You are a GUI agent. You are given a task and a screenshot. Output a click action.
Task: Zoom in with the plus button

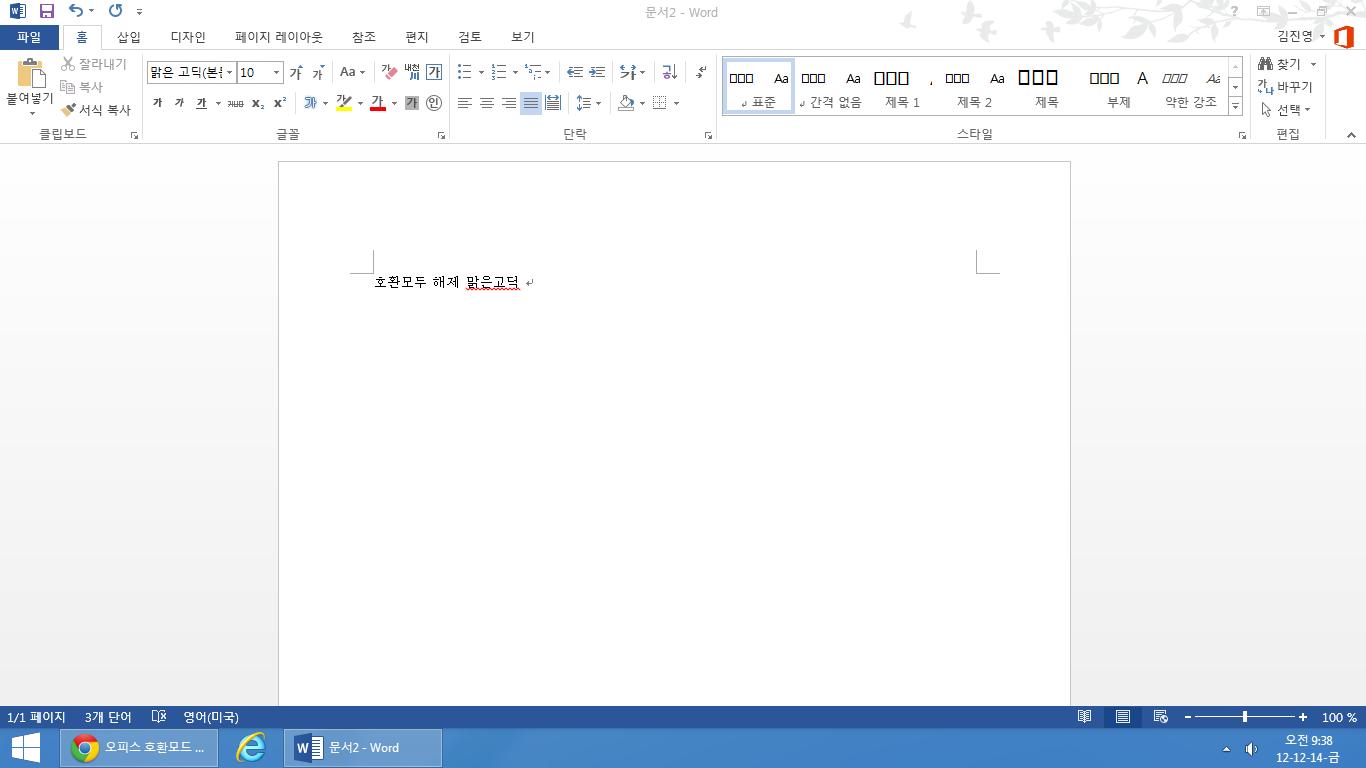pos(1303,717)
